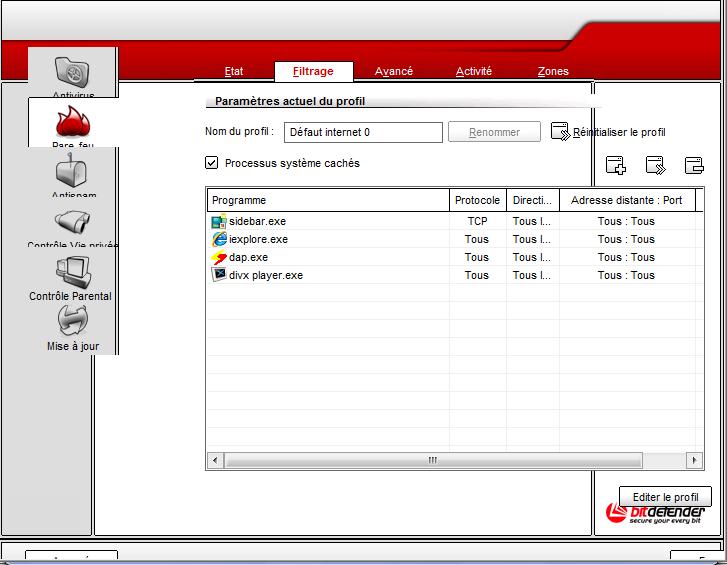Viewport: 727px width, 565px height.
Task: Click Tous : Tous address of dap.exe
Action: click(x=626, y=257)
